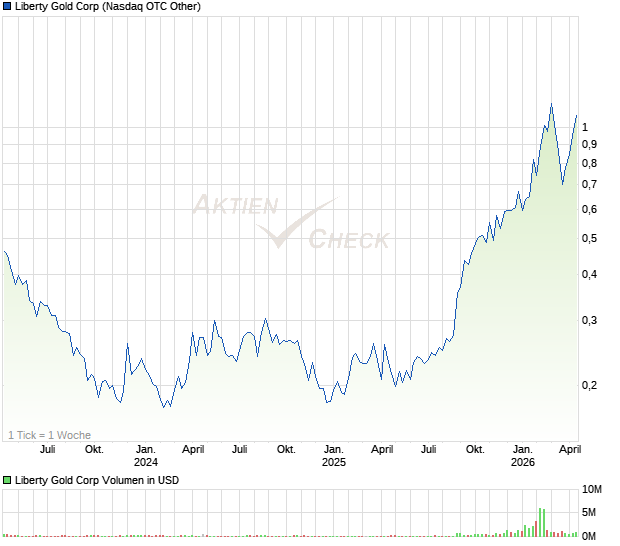The width and height of the screenshot is (620, 546).
Task: Click the Aktien word in the watermark
Action: pos(234,206)
